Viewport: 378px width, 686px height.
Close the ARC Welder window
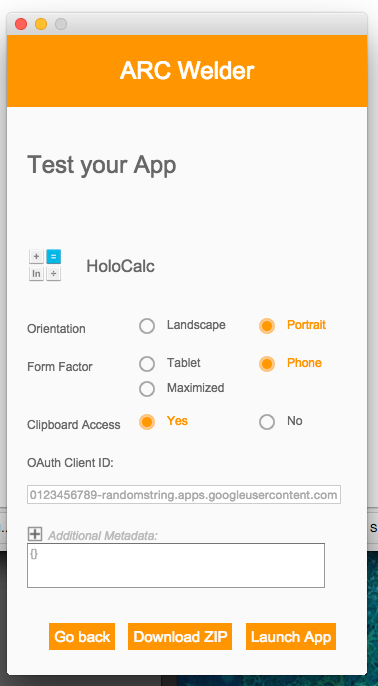pos(21,24)
